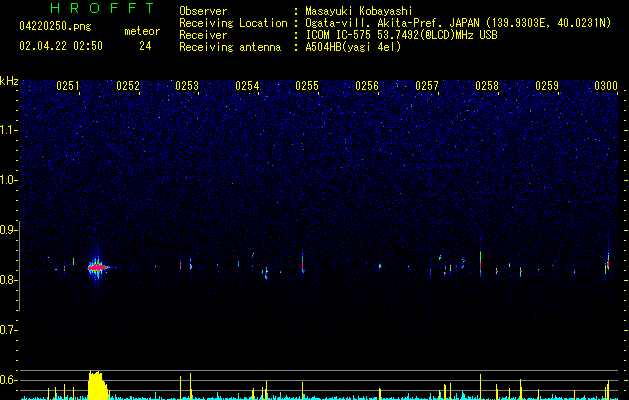Screen dimensions: 629x400
Task: Click the 0256 time marker
Action: pos(367,86)
